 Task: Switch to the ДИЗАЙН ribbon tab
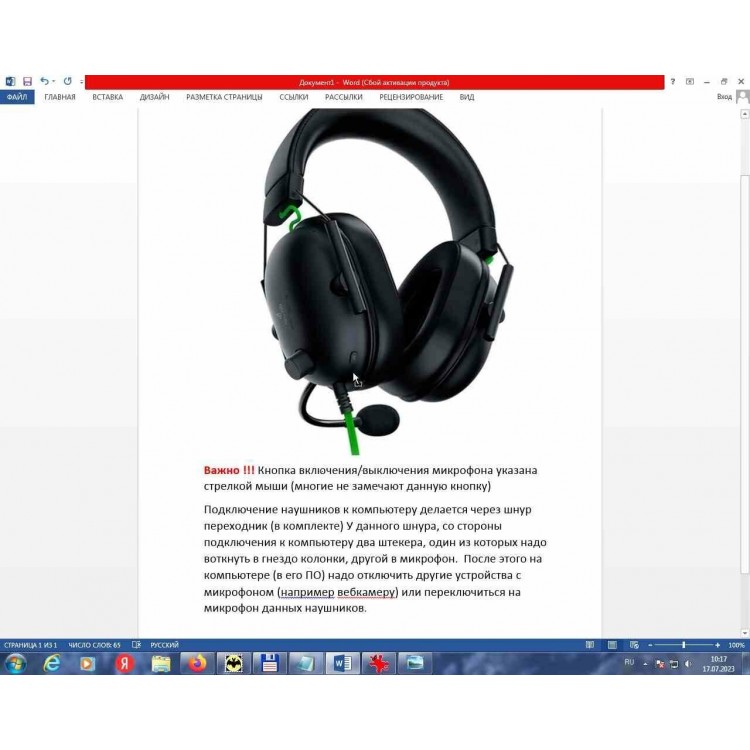(x=154, y=97)
